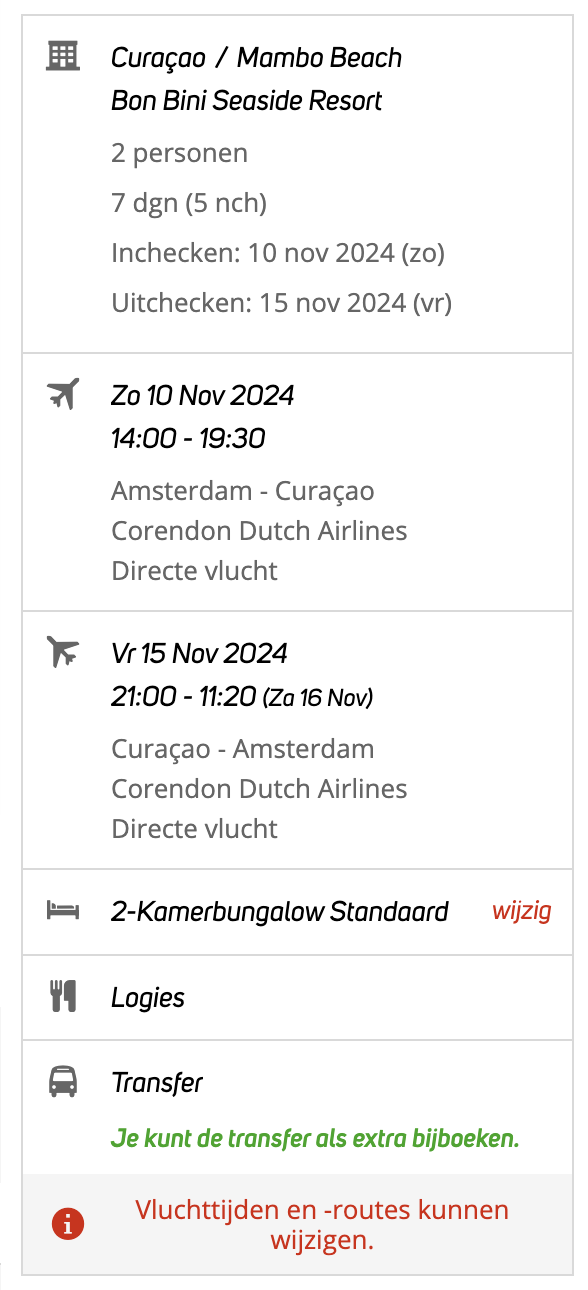Click the green transfer bijboeken message
Screen dimensions: 588x1290
pos(316,1138)
